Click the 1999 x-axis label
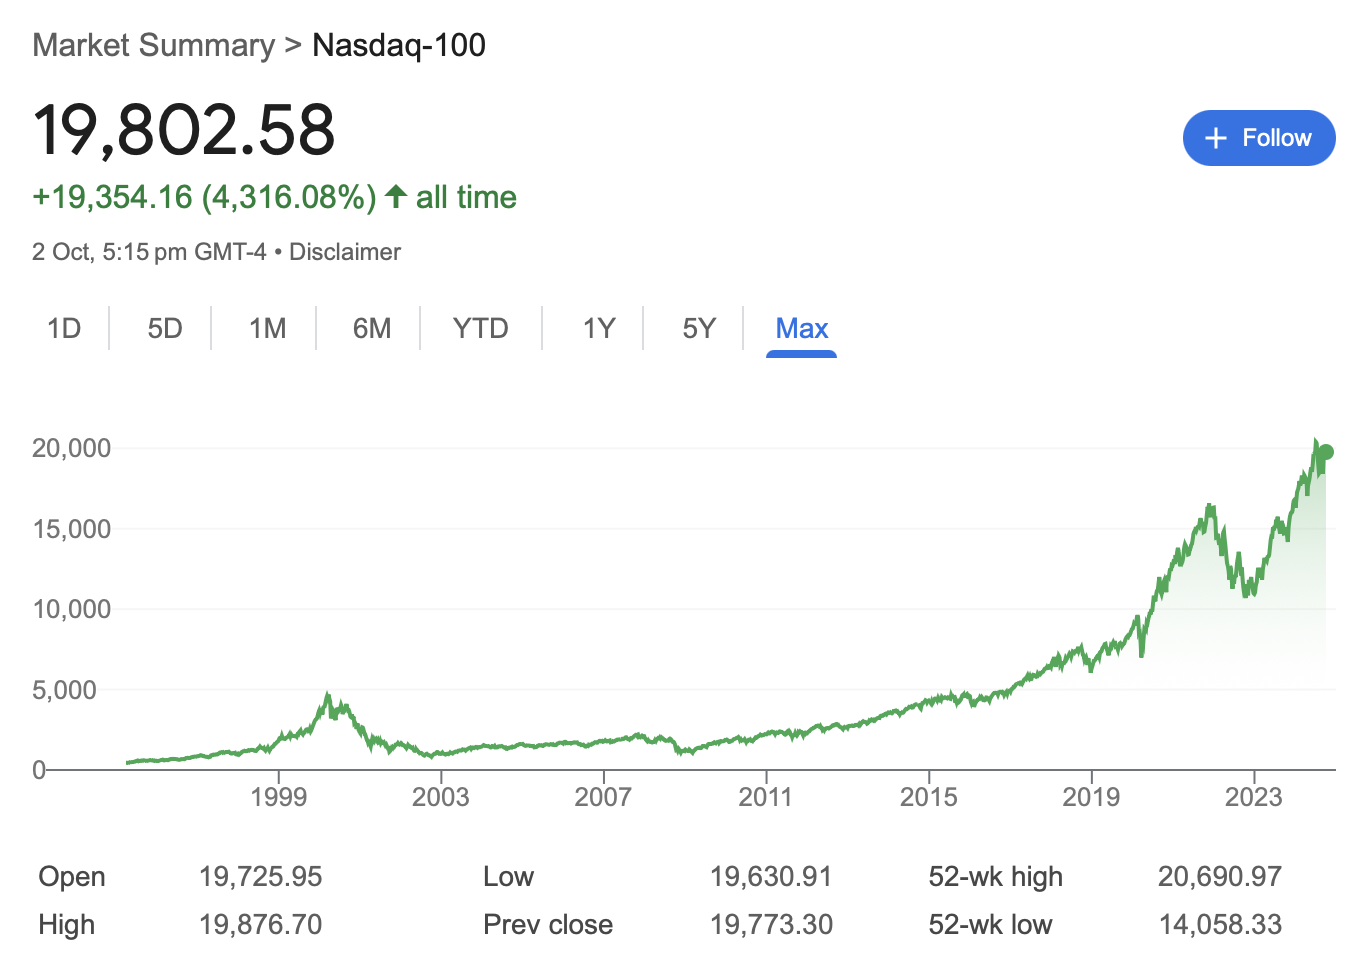Image resolution: width=1362 pixels, height=962 pixels. pos(278,797)
